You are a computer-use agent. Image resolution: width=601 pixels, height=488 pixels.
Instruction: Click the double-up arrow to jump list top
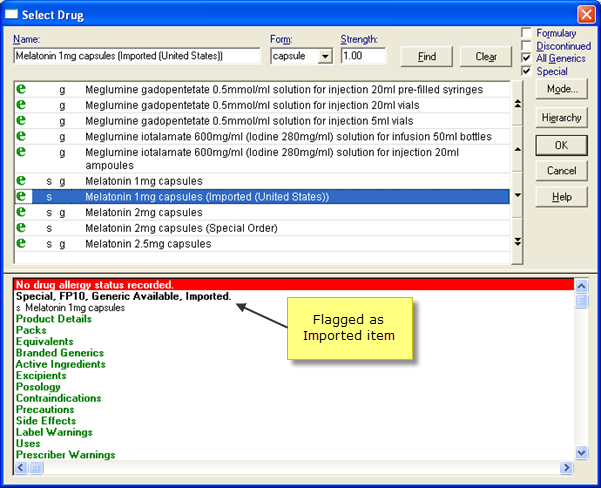[x=517, y=103]
